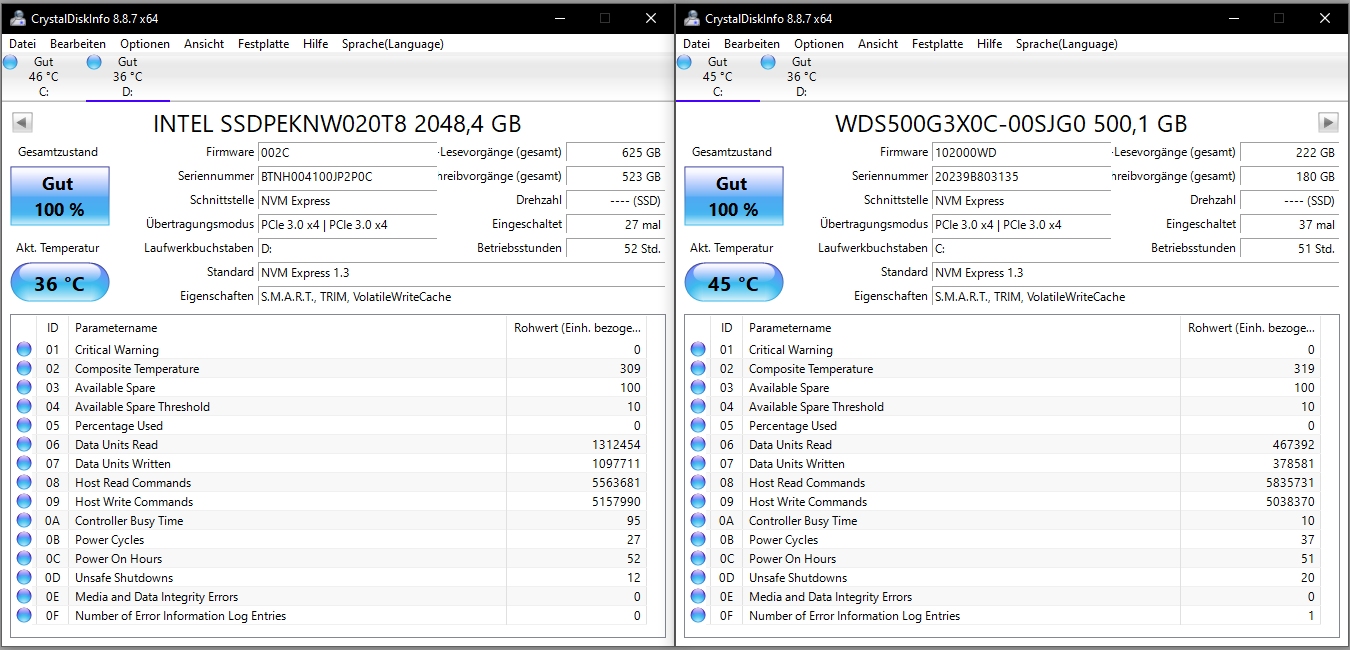Click serial number field BTNH004100JP2P0C

(347, 177)
